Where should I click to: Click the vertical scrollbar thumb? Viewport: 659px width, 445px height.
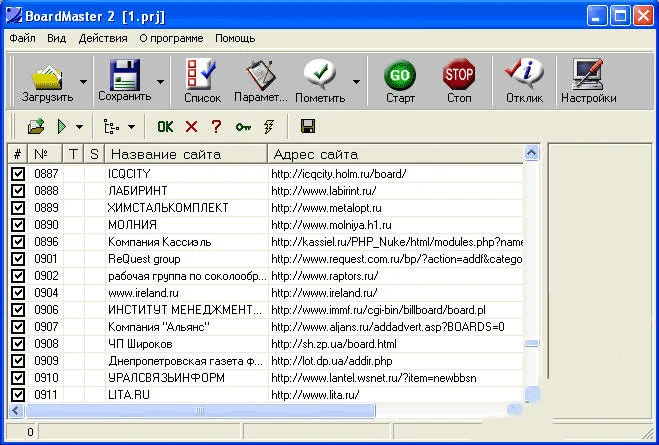(x=532, y=344)
